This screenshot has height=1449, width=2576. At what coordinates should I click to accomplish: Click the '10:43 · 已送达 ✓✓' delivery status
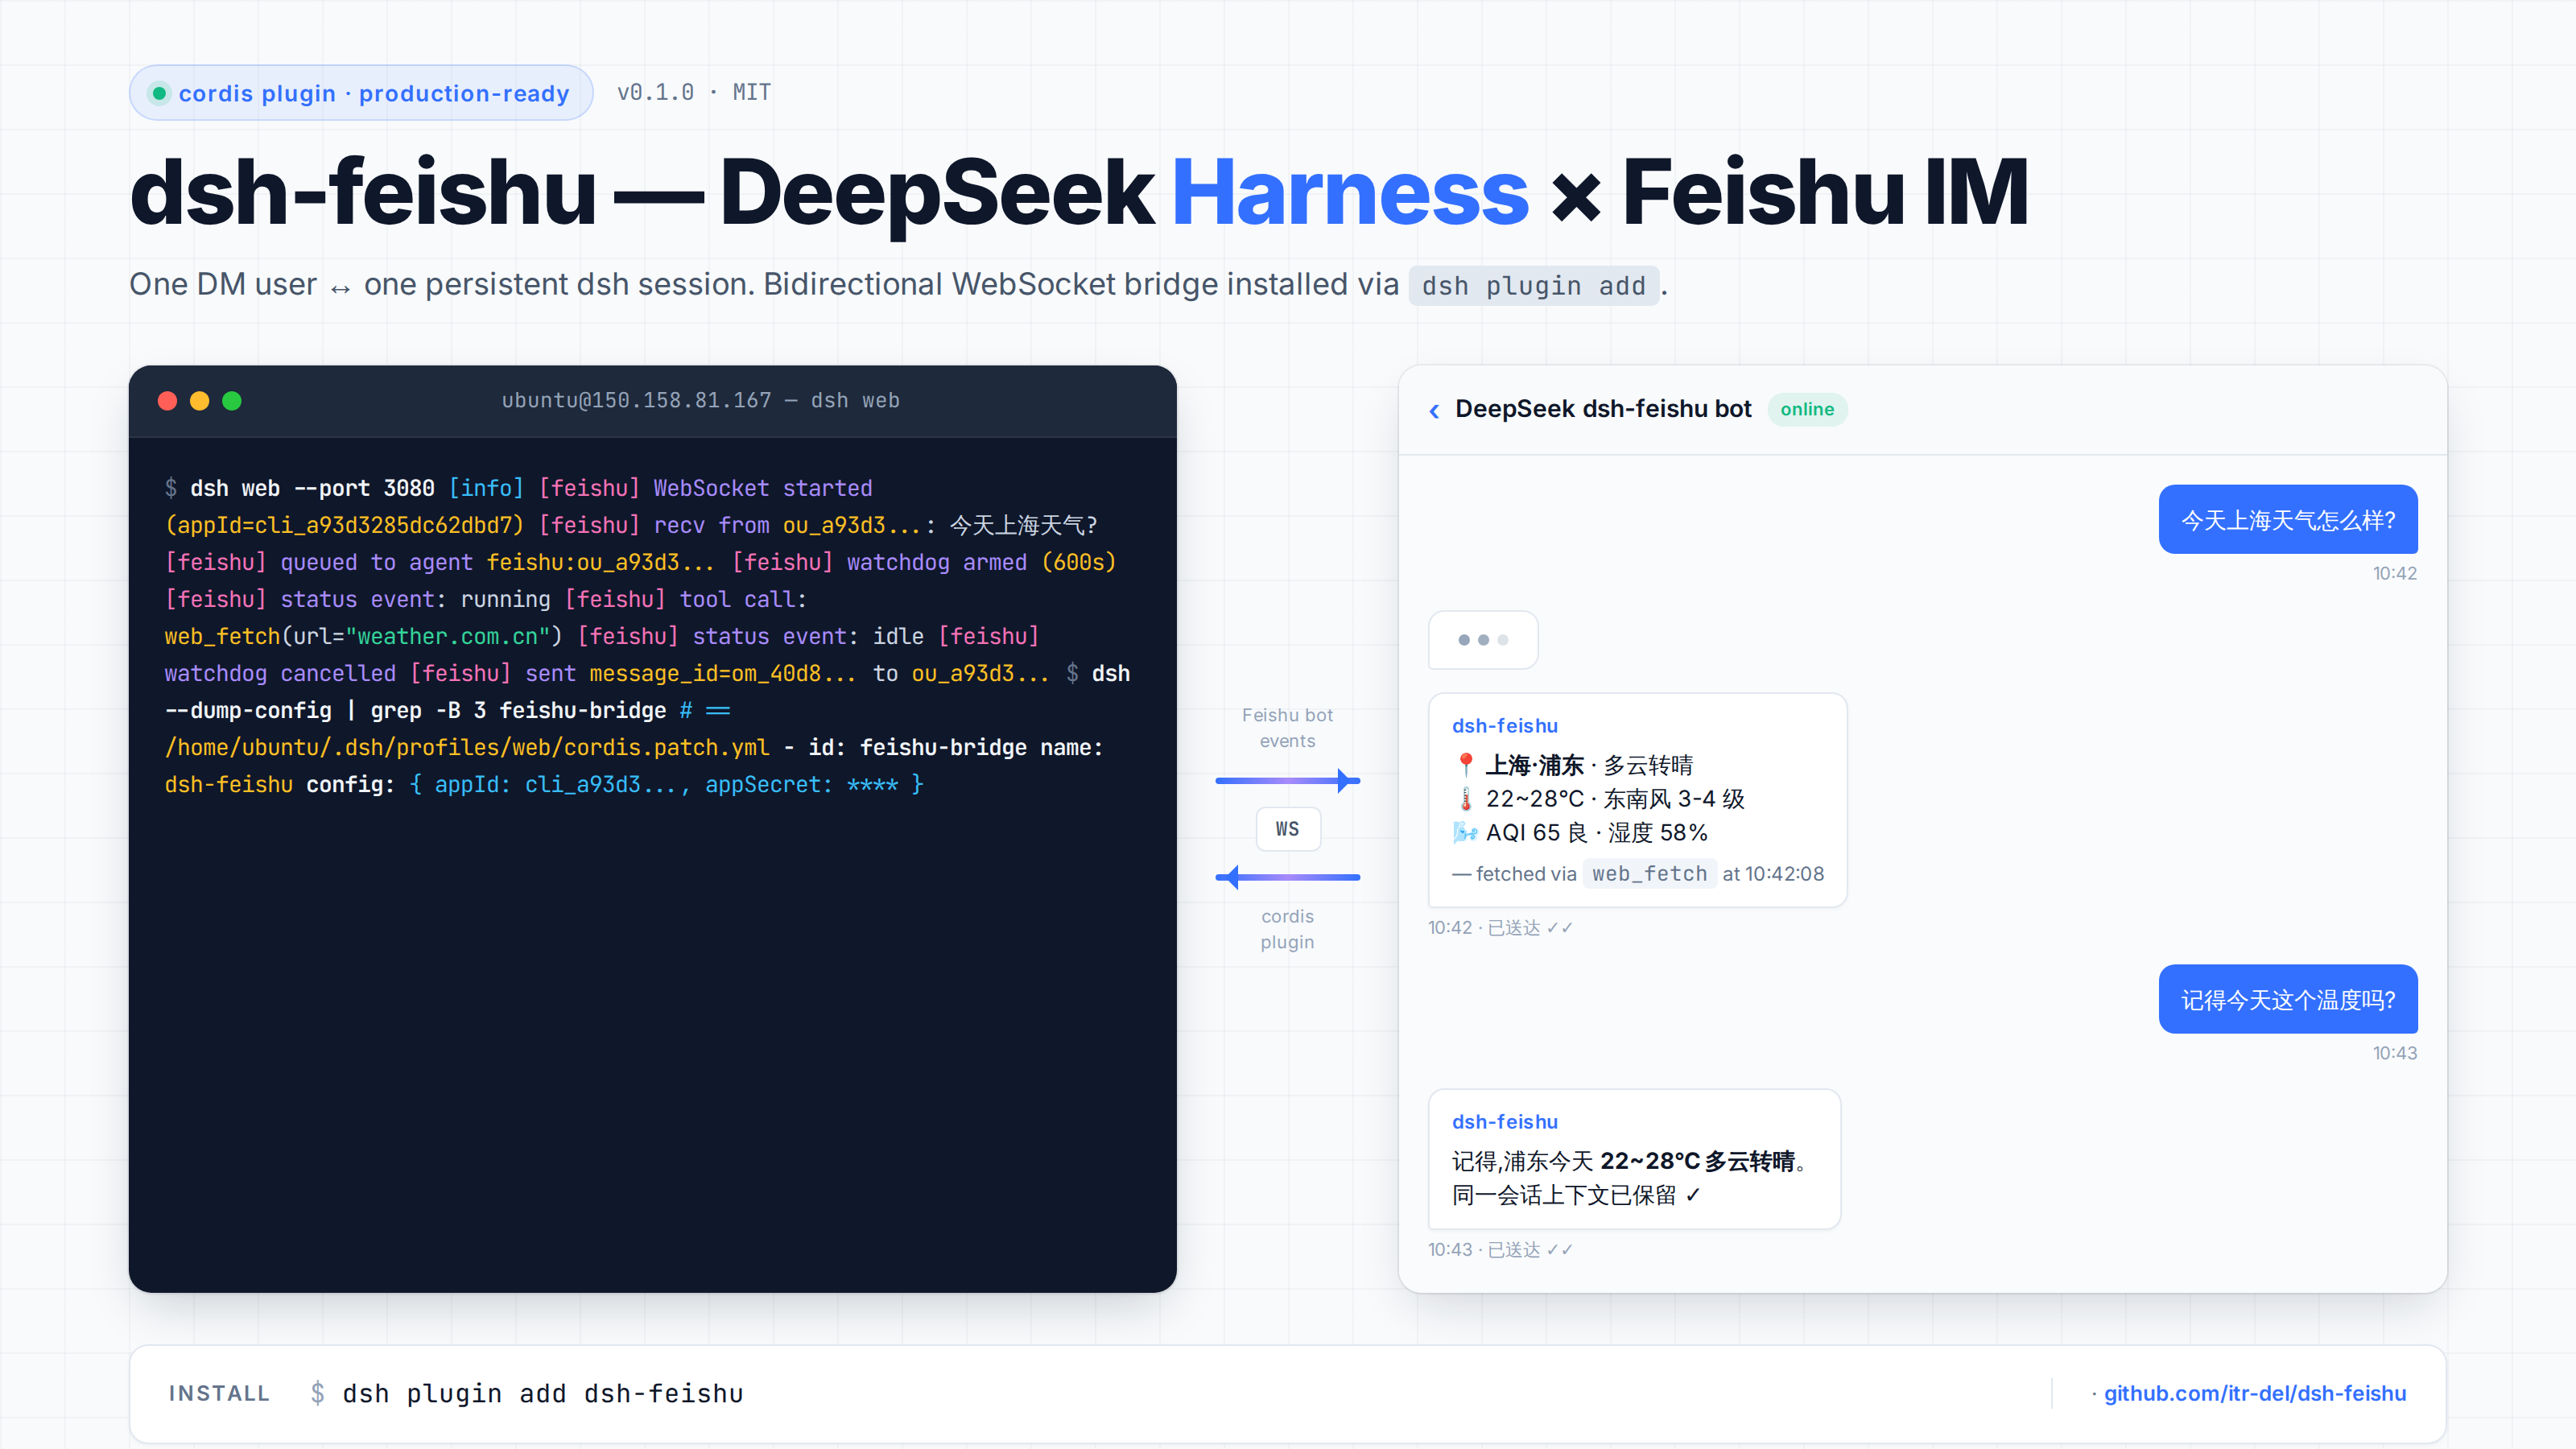1500,1250
